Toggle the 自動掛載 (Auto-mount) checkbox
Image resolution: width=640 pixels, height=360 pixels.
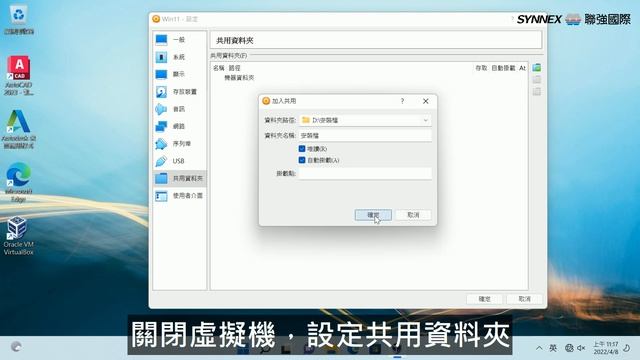[302, 160]
